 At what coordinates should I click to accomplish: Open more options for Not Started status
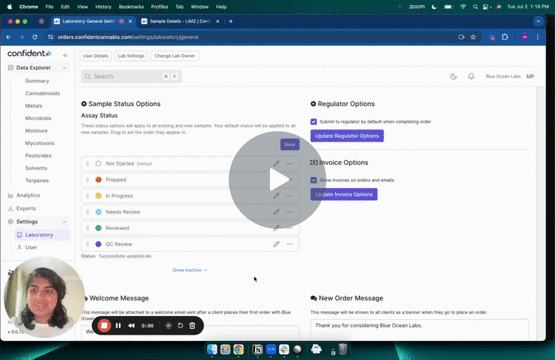click(x=290, y=164)
